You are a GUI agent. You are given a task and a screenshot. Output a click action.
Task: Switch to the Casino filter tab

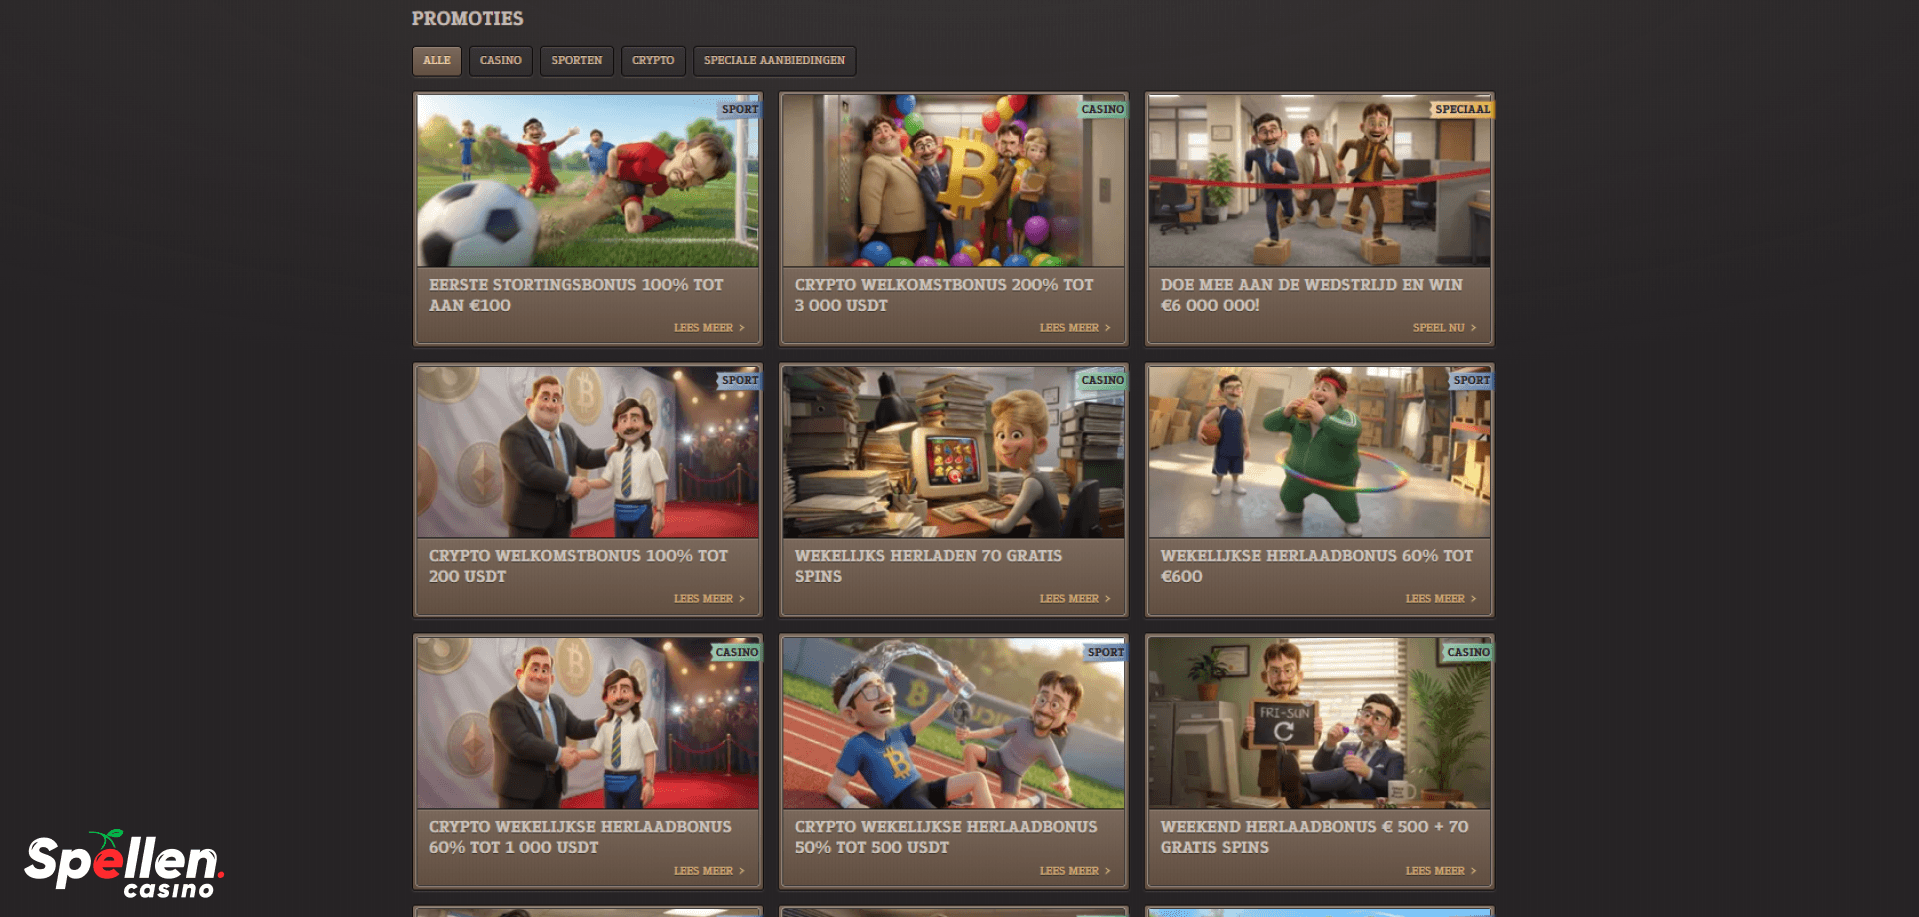[x=500, y=61]
